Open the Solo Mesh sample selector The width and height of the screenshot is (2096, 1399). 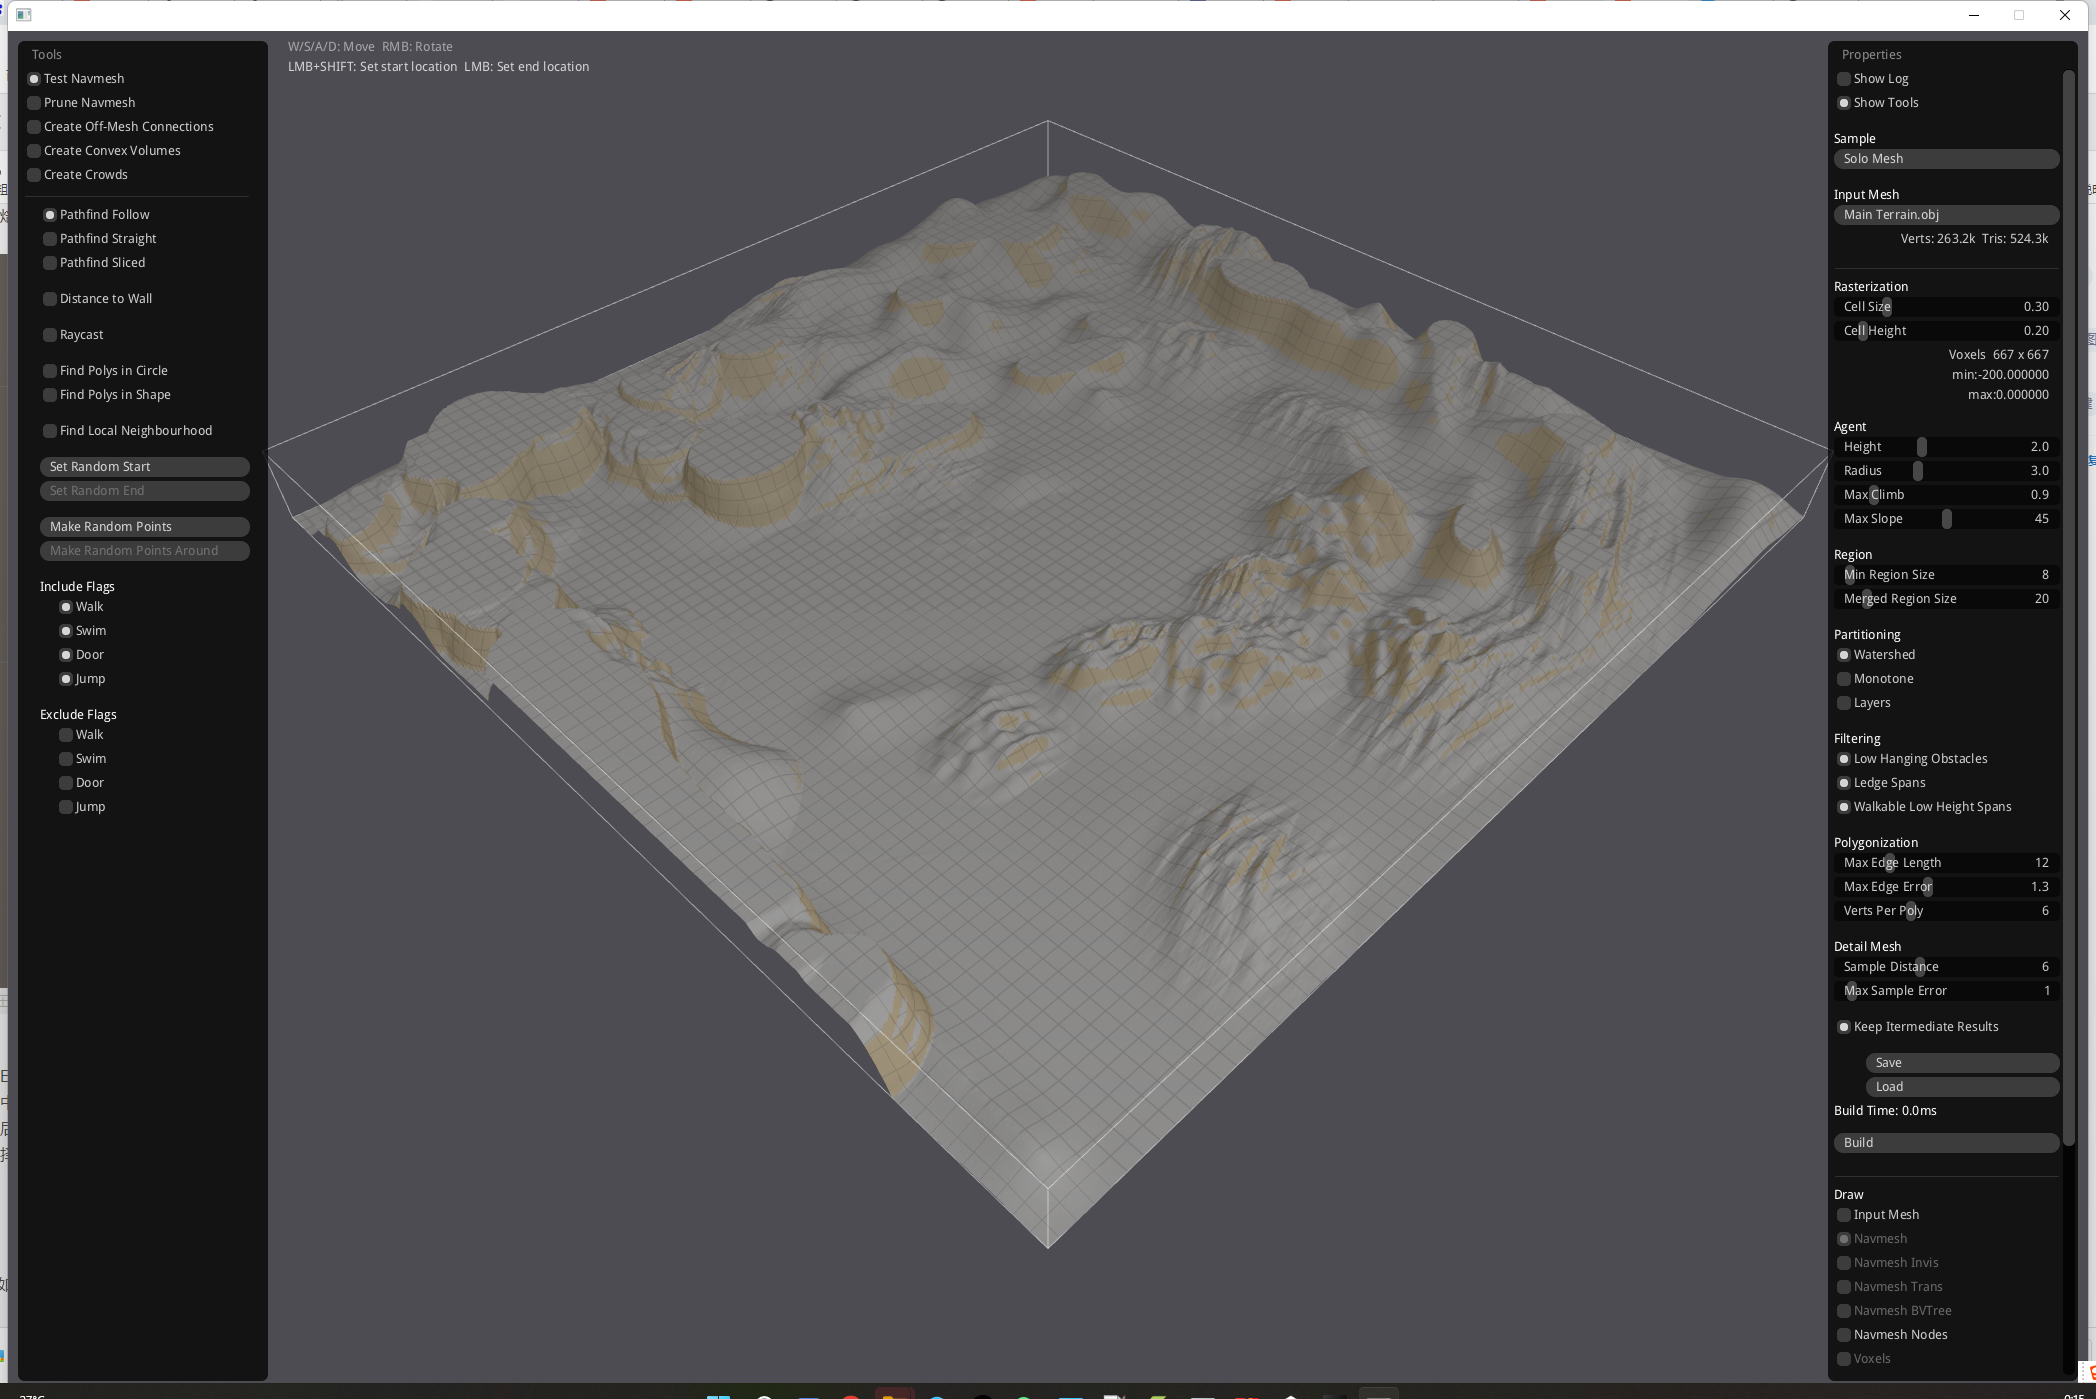[1946, 159]
